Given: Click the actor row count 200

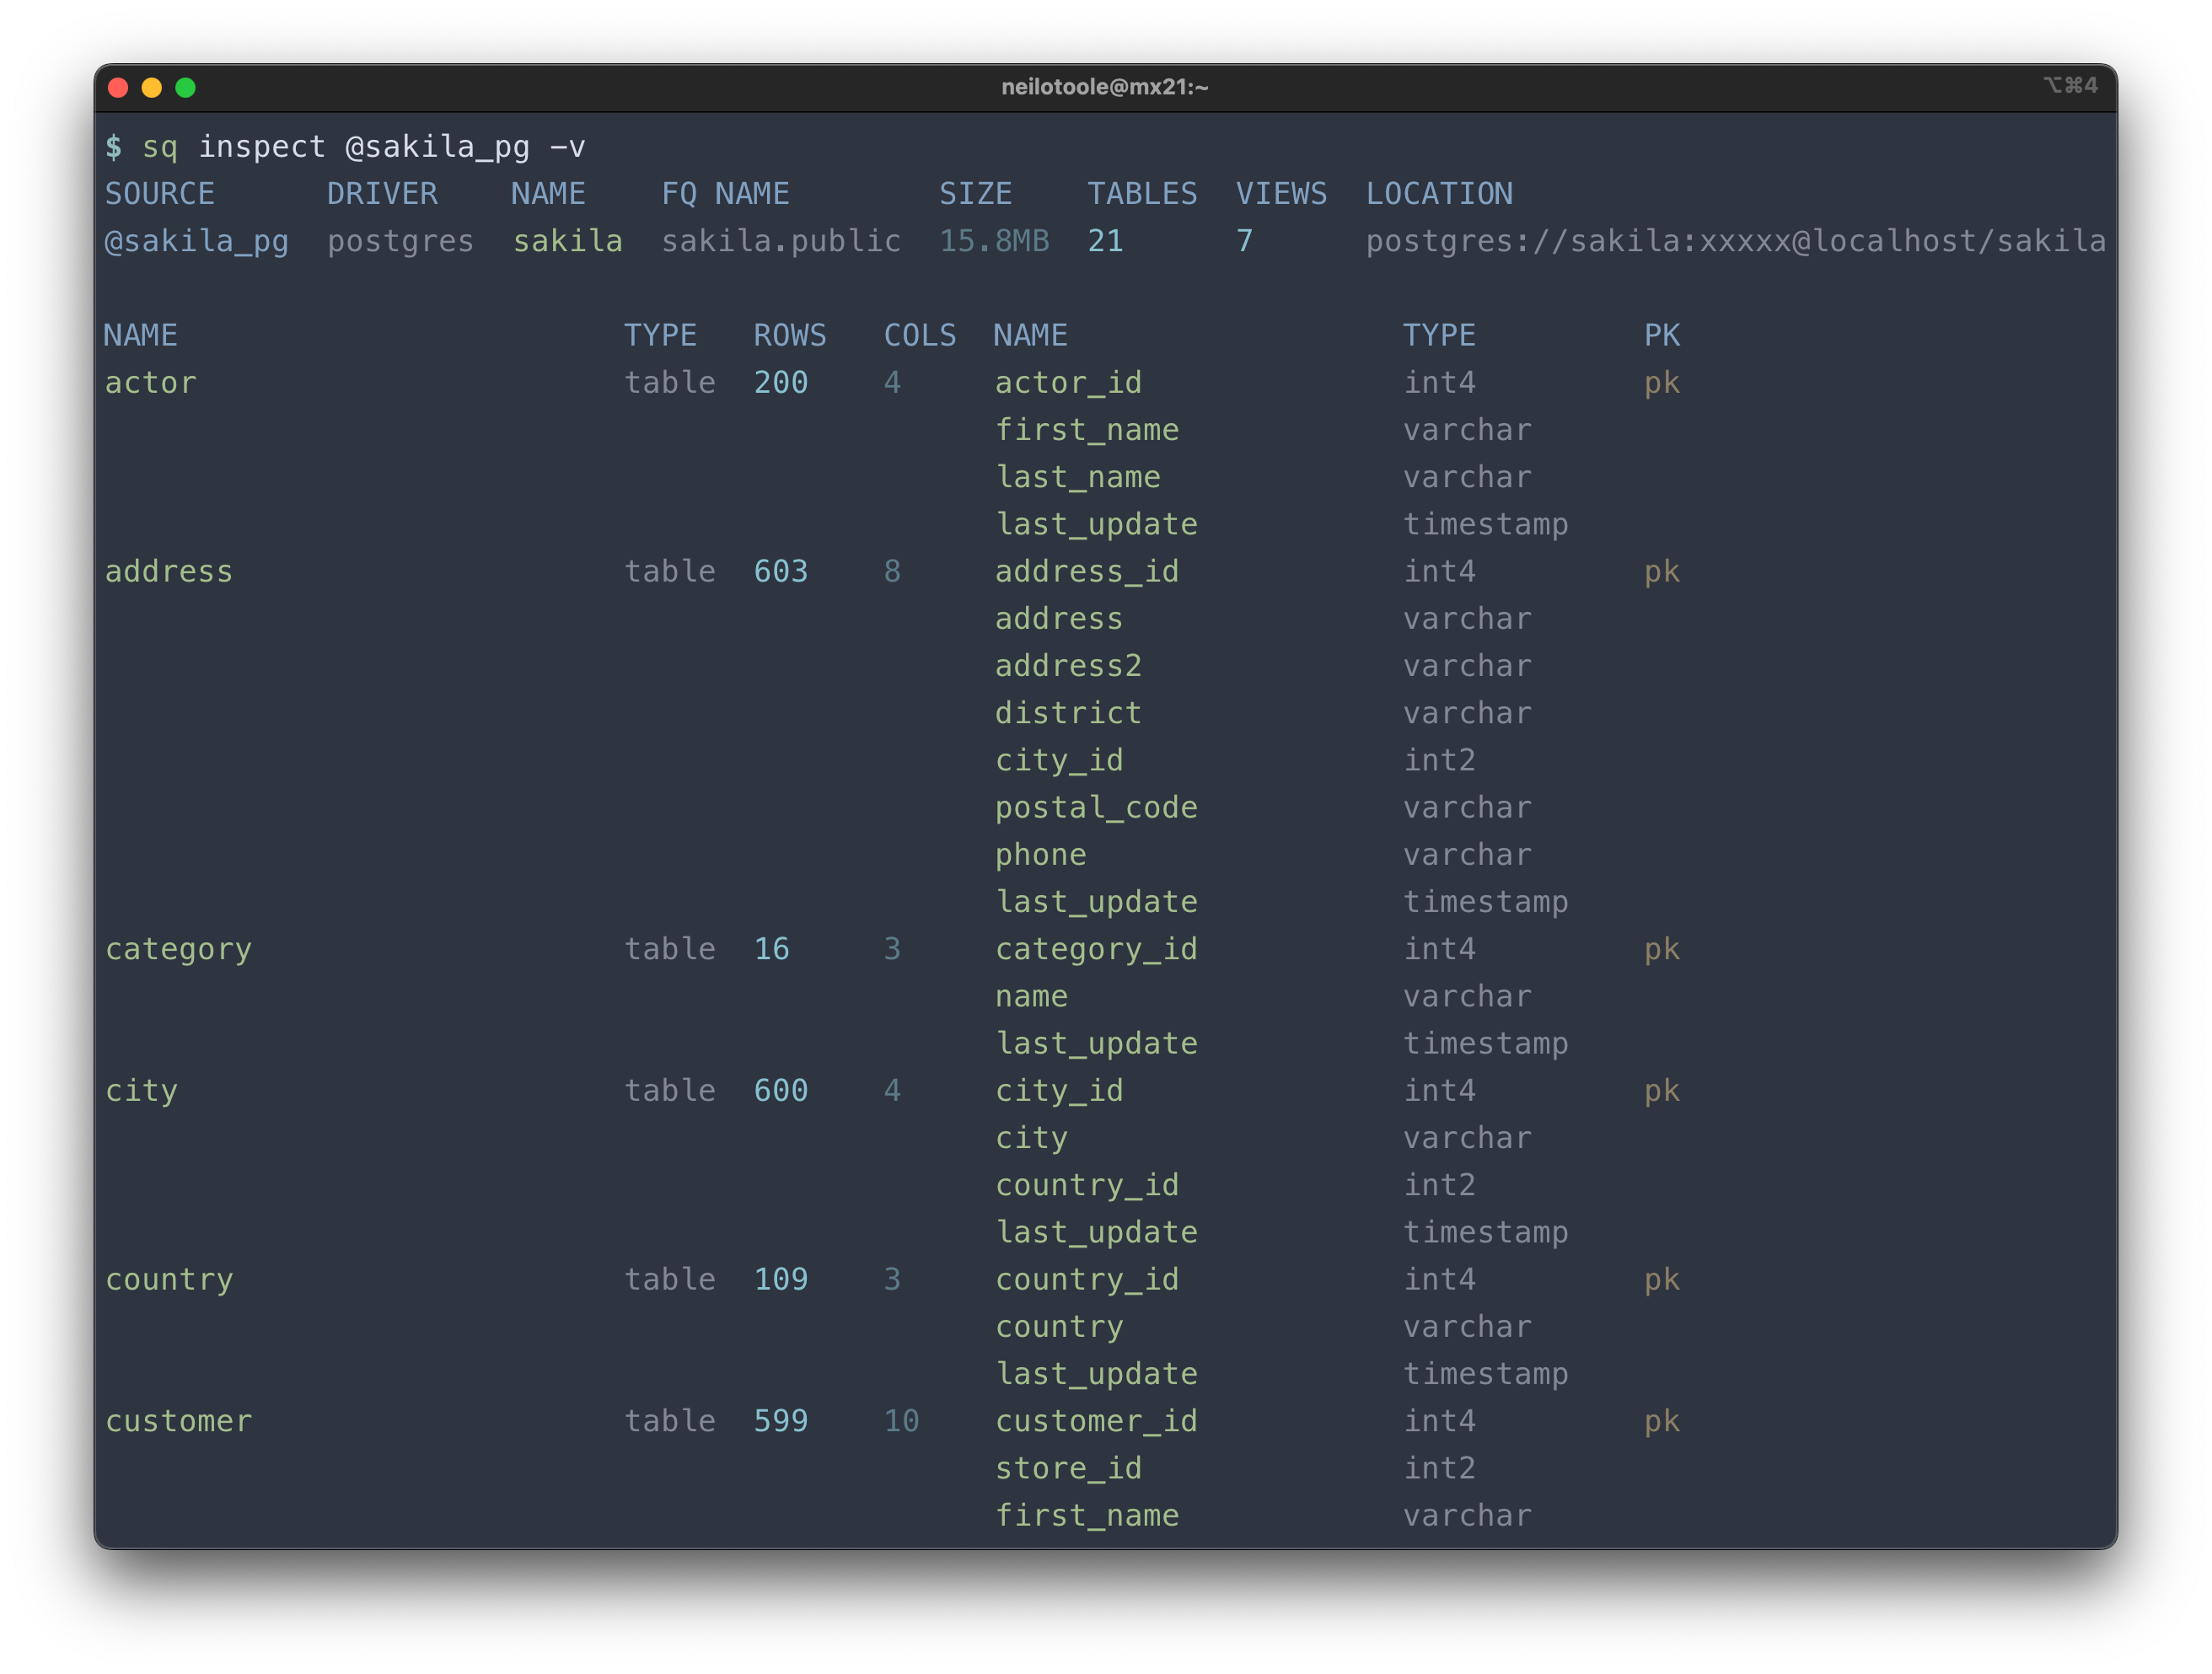Looking at the screenshot, I should (781, 382).
